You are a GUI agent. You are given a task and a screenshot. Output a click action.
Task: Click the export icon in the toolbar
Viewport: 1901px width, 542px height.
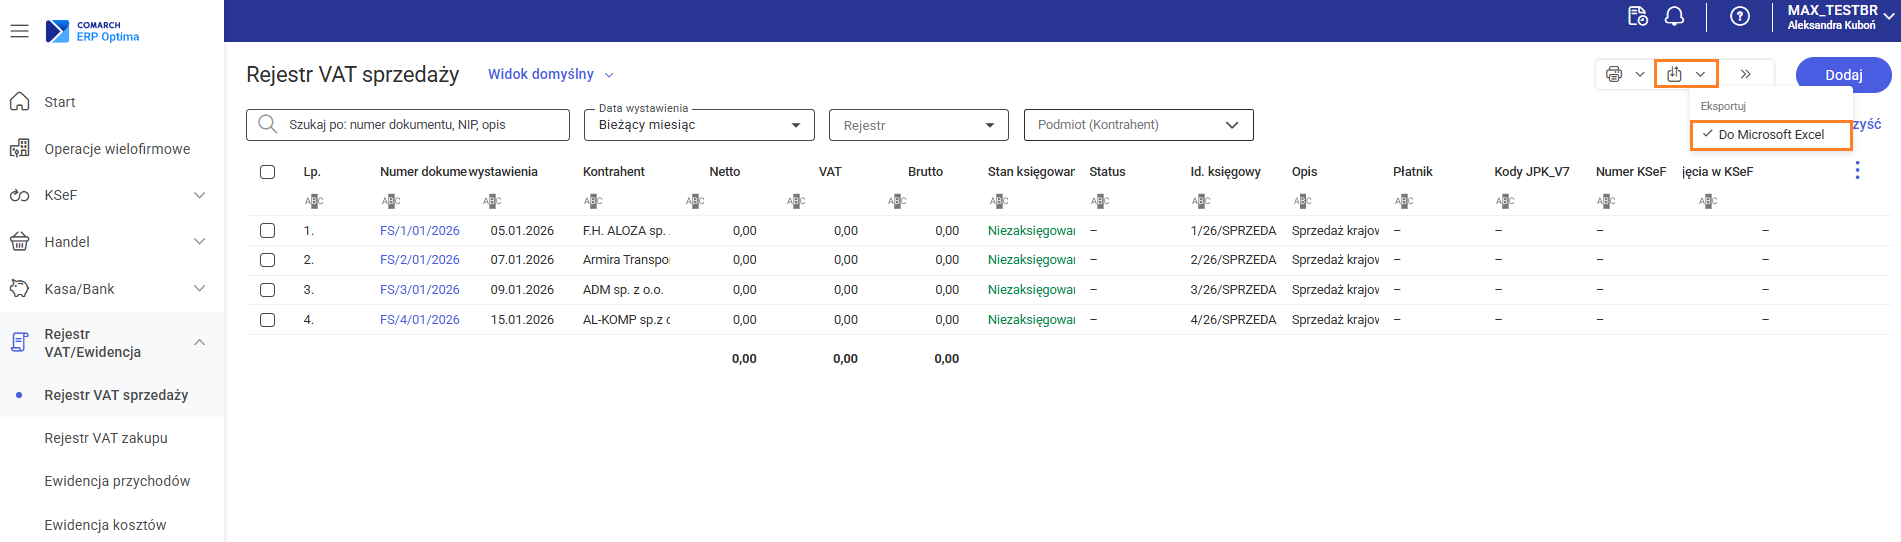click(x=1675, y=74)
